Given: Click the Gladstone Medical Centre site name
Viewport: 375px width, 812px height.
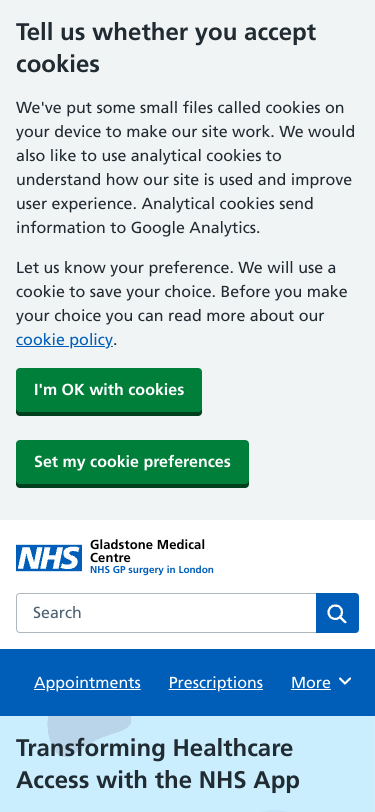Looking at the screenshot, I should pos(148,551).
